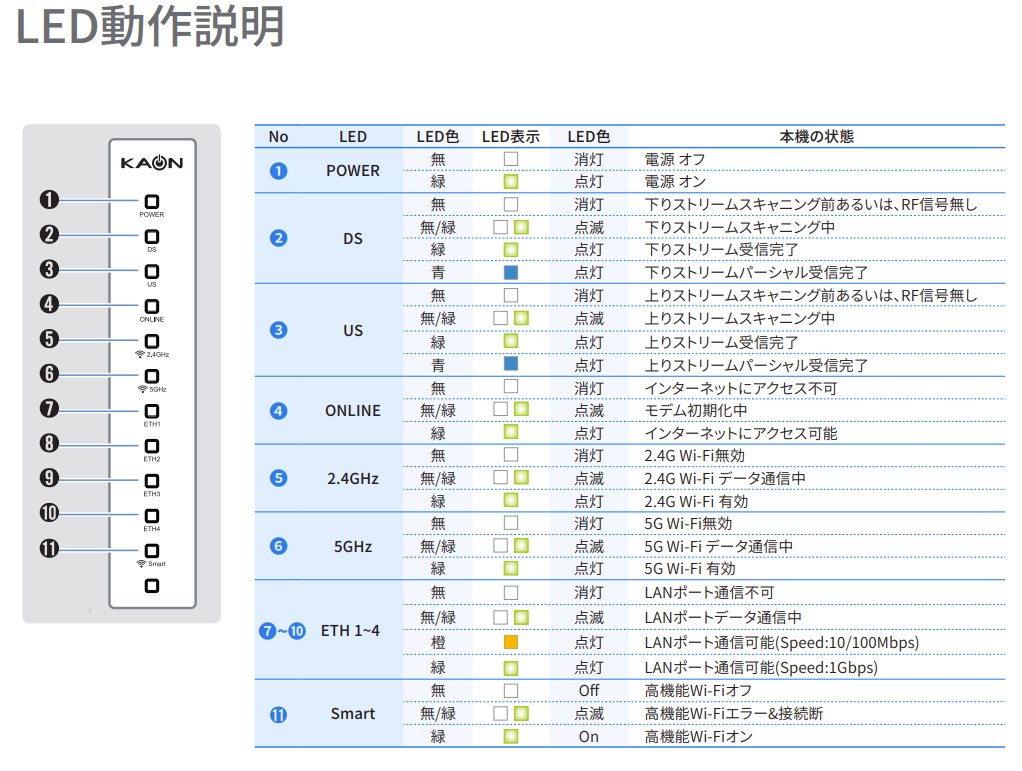The image size is (1022, 771).
Task: Select the ETH1 LED on the device diagram
Action: [152, 410]
